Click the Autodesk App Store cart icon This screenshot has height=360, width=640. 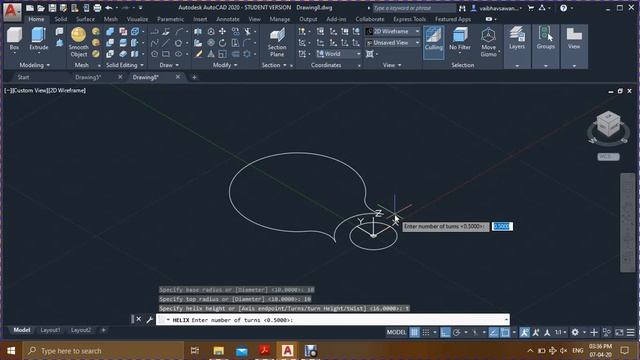coord(531,8)
